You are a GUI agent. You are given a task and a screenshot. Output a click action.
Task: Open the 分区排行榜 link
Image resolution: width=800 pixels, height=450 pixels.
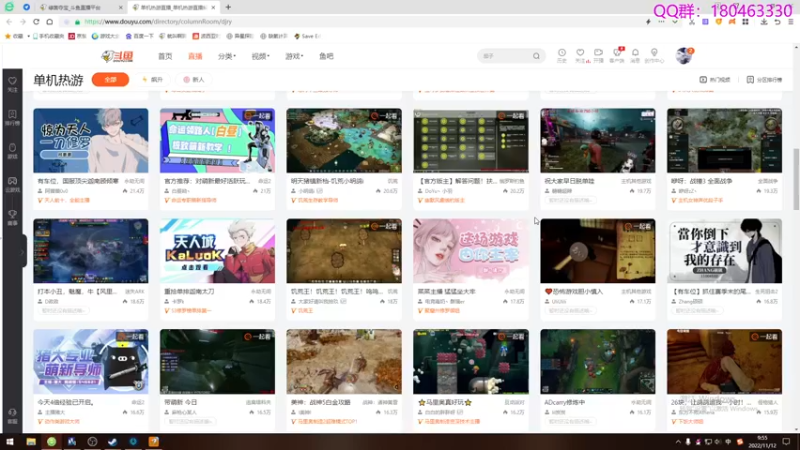(x=764, y=80)
